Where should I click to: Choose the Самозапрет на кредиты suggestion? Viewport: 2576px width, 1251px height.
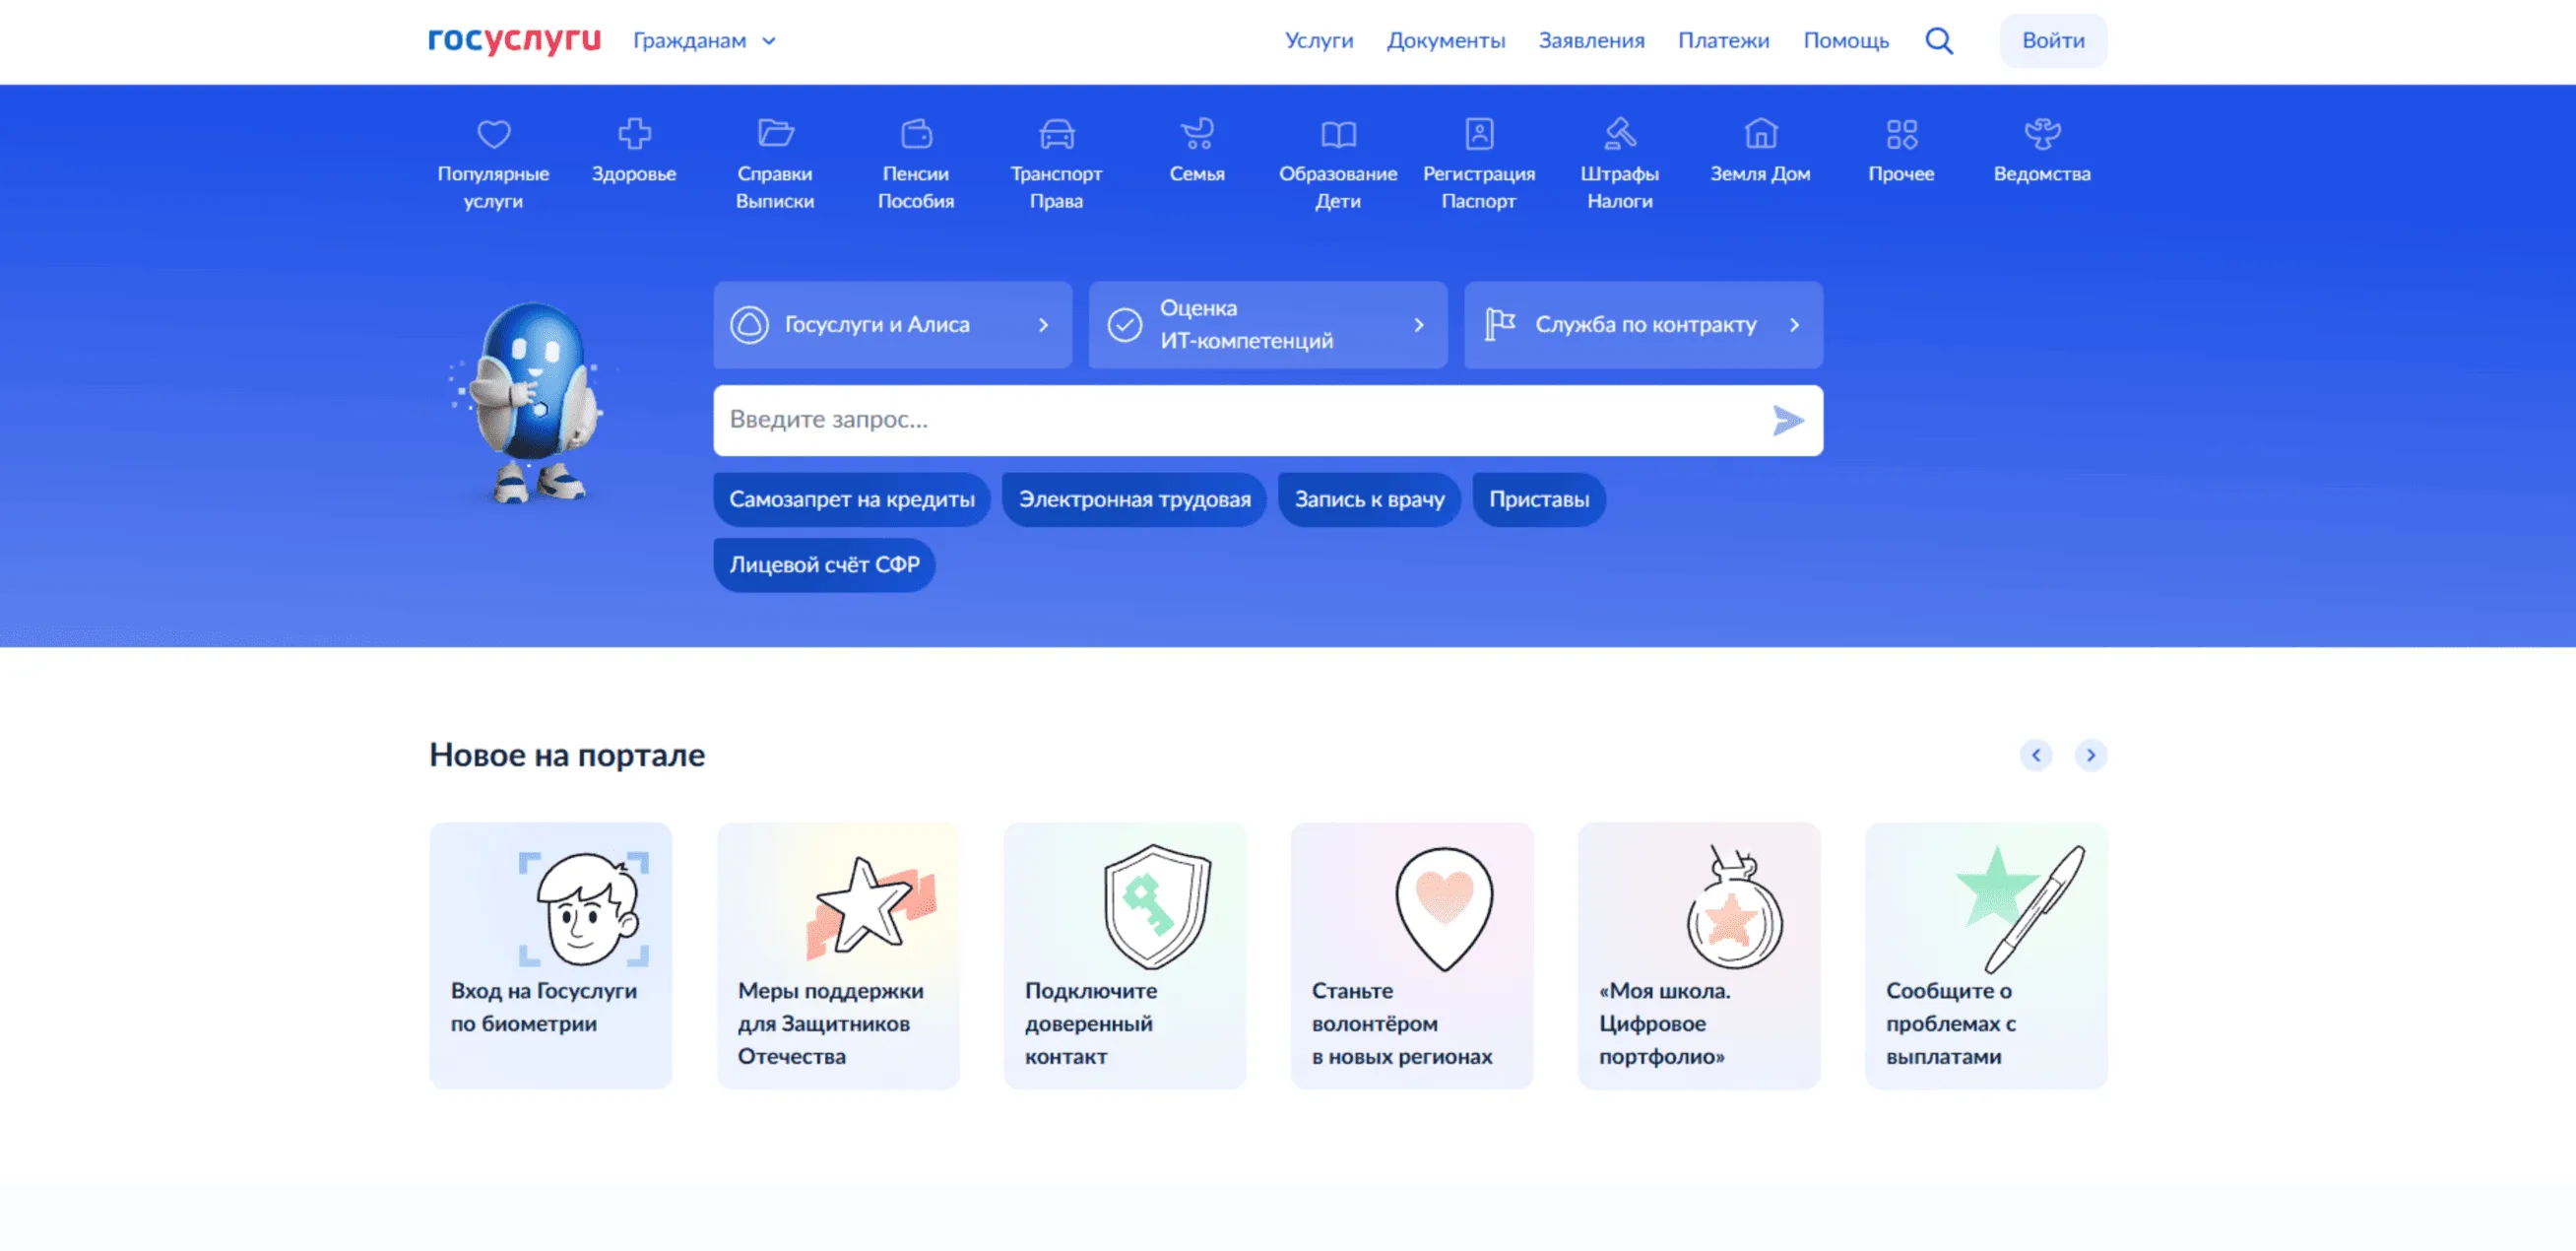(852, 499)
